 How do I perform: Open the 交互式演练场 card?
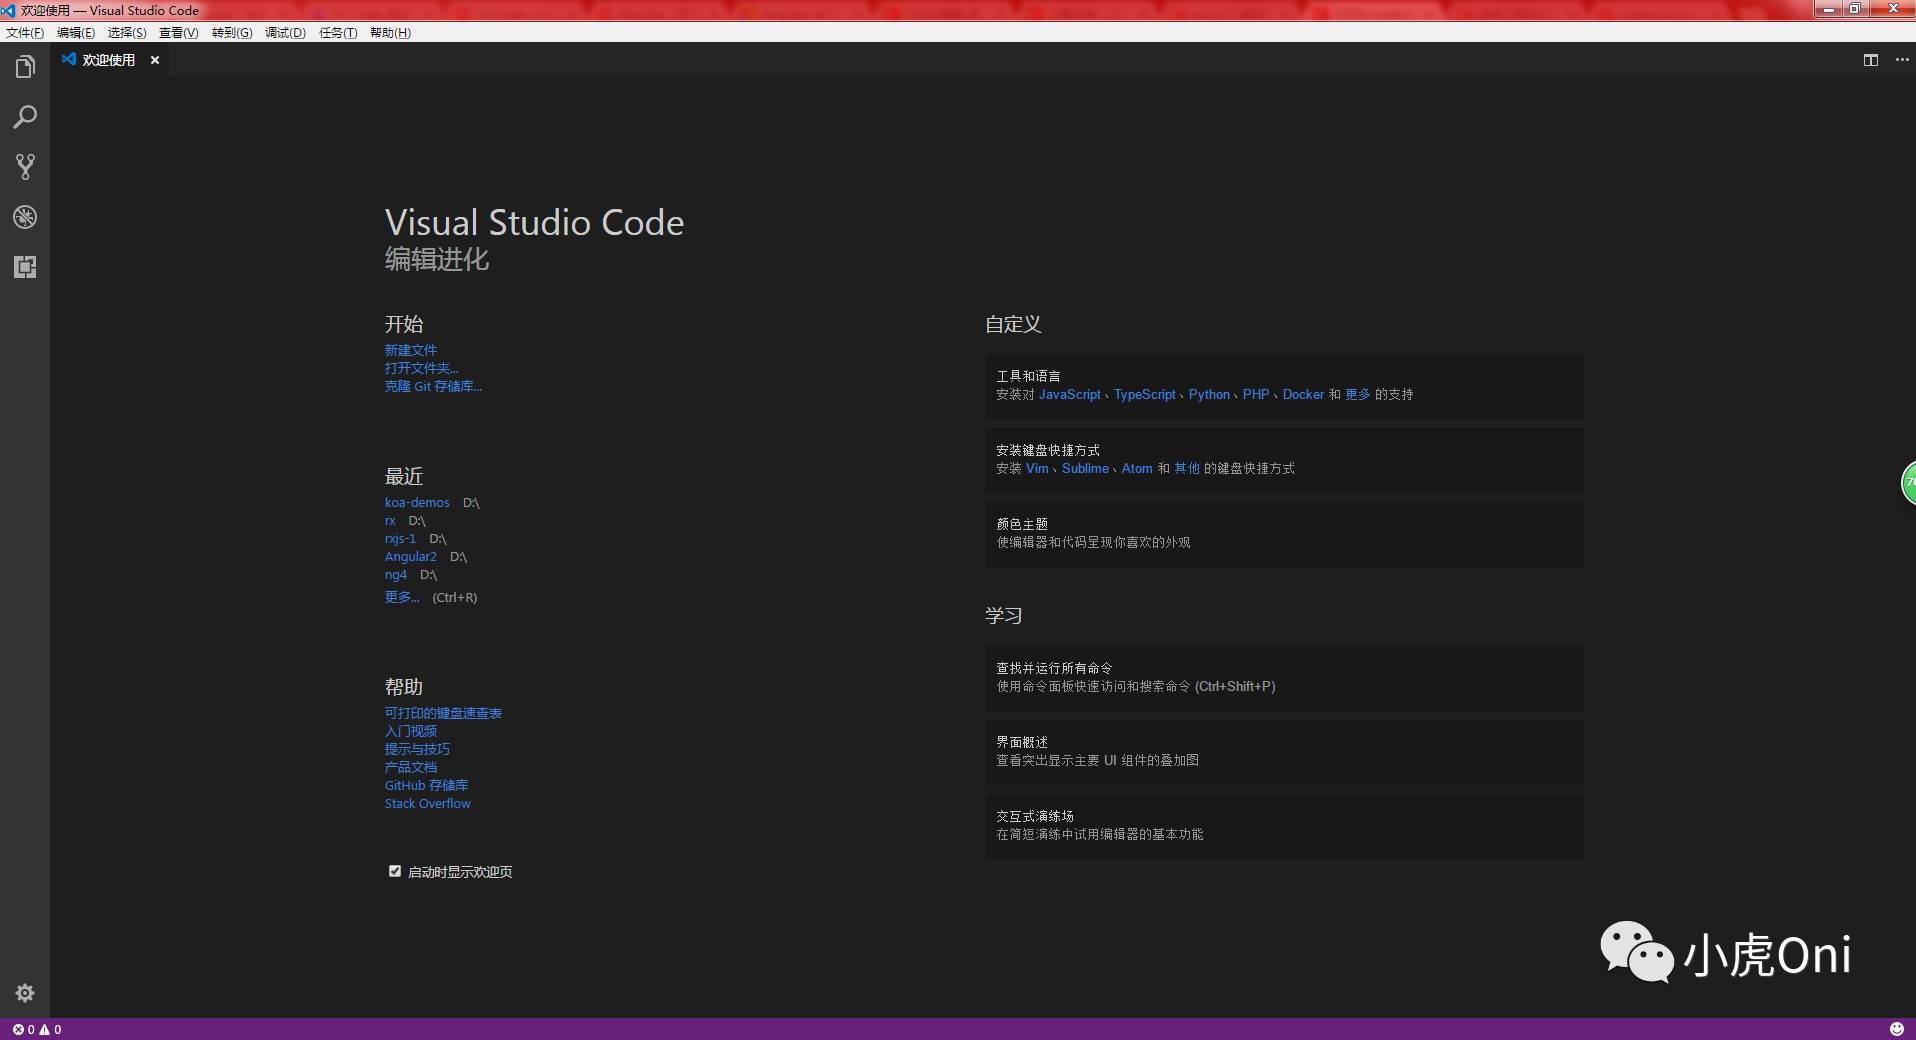1284,826
